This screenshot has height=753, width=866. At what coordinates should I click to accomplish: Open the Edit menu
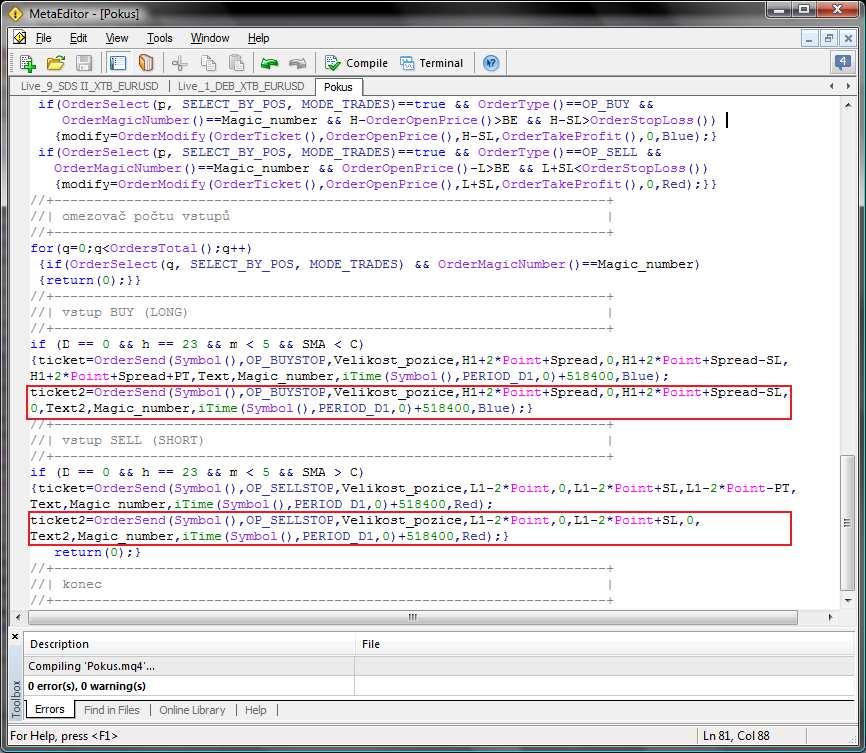pyautogui.click(x=78, y=38)
